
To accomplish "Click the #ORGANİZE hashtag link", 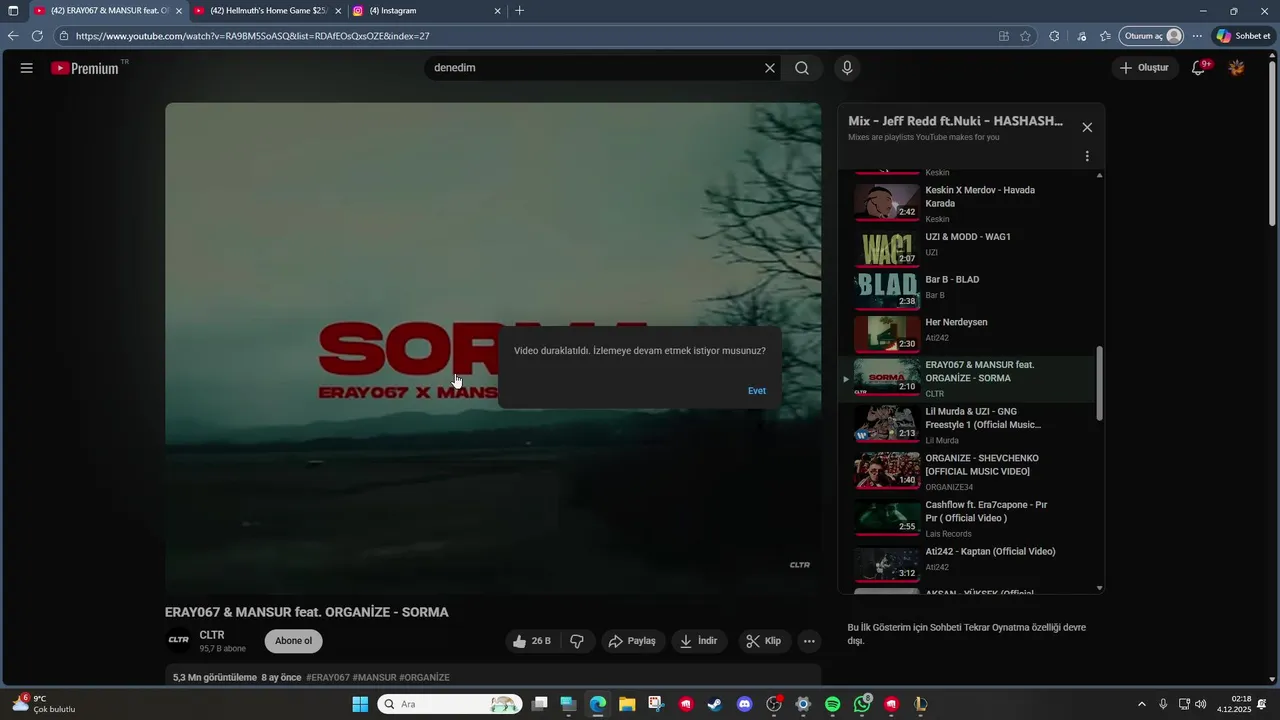I will tap(424, 678).
